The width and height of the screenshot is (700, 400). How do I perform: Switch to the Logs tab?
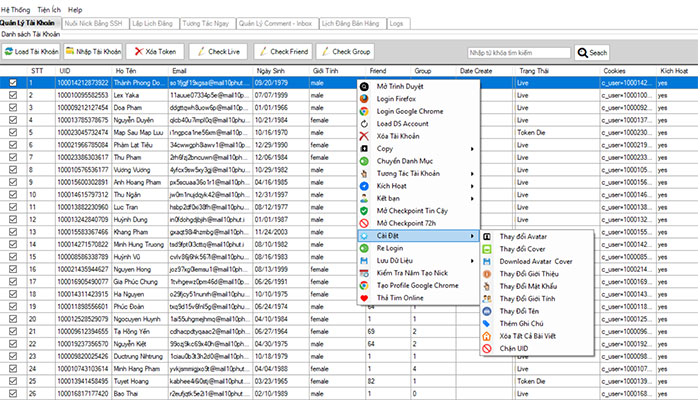pos(396,23)
